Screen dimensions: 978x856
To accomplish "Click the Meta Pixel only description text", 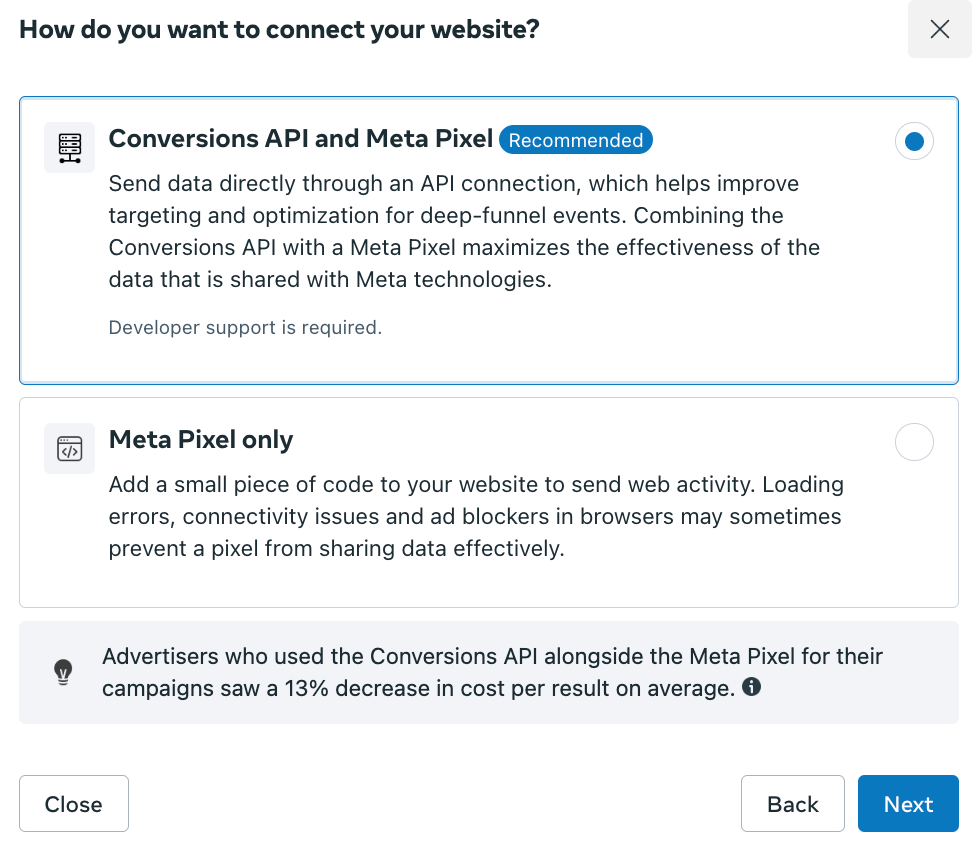I will (x=476, y=517).
